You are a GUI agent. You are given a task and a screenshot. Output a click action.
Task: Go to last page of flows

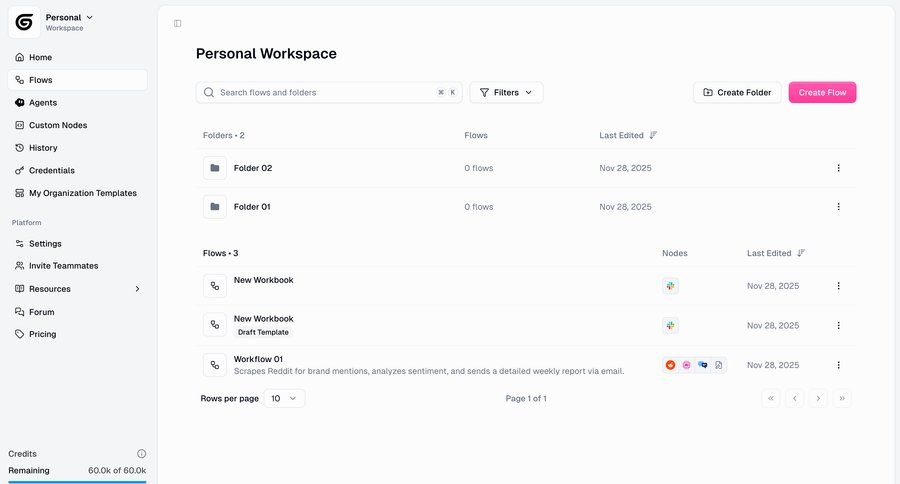(842, 398)
